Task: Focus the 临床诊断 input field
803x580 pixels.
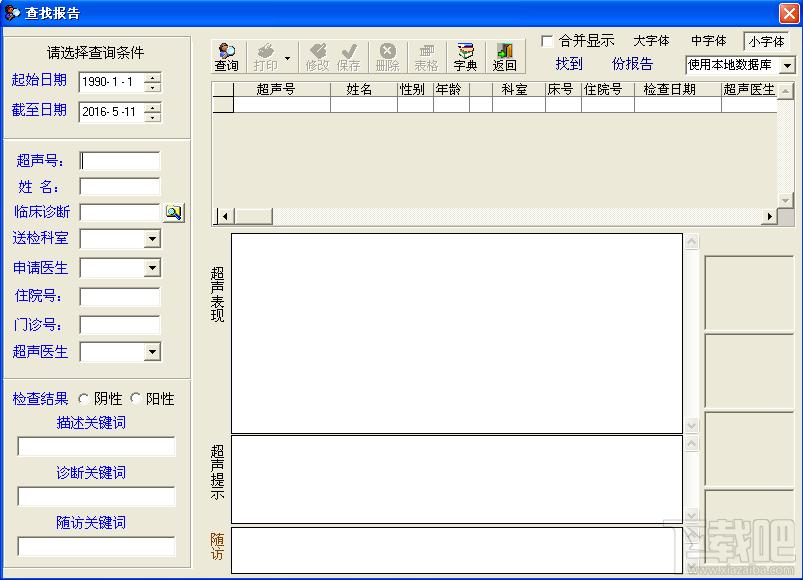Action: click(x=120, y=212)
